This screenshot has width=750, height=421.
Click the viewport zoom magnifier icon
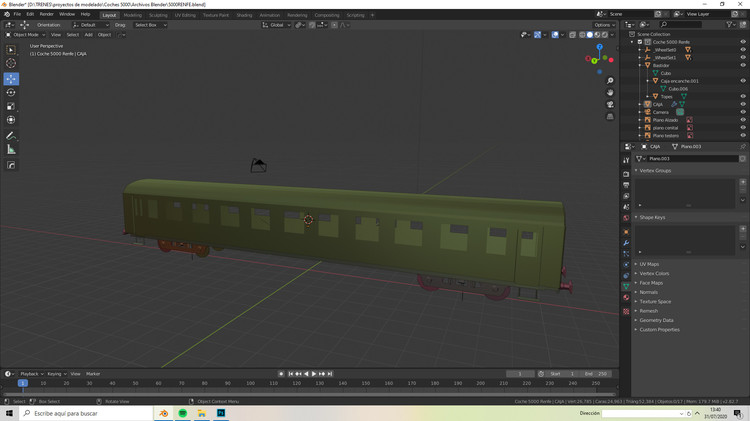point(610,81)
